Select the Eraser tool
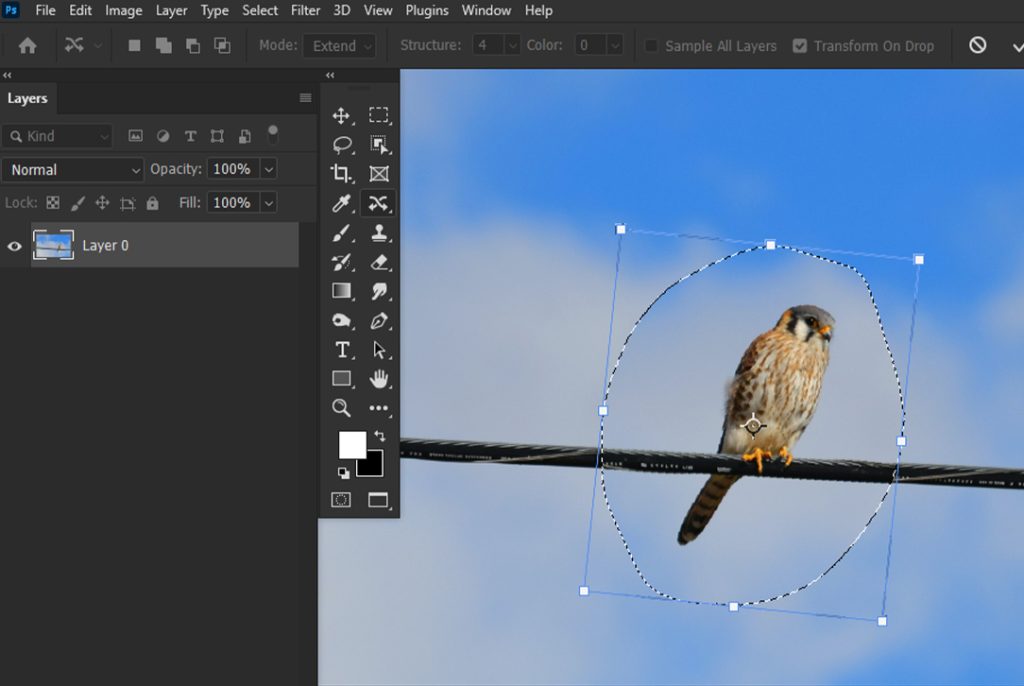1024x686 pixels. (x=379, y=262)
